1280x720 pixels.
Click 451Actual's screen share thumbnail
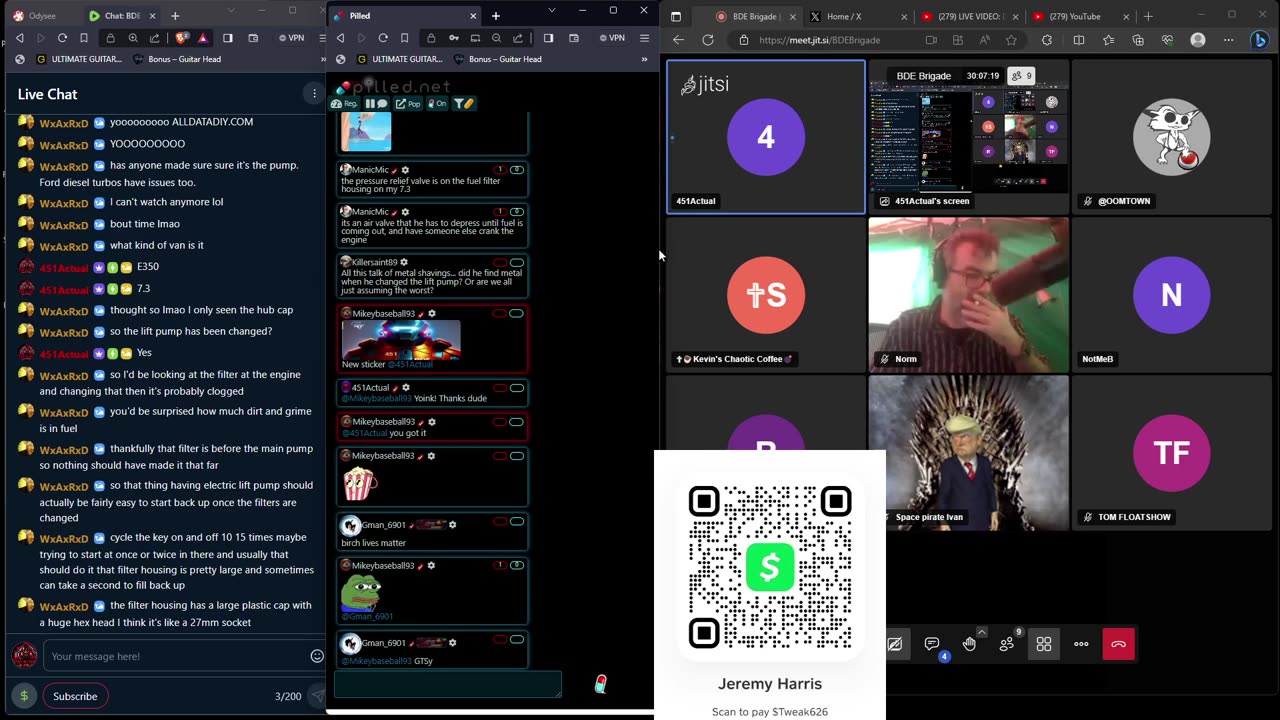(968, 138)
